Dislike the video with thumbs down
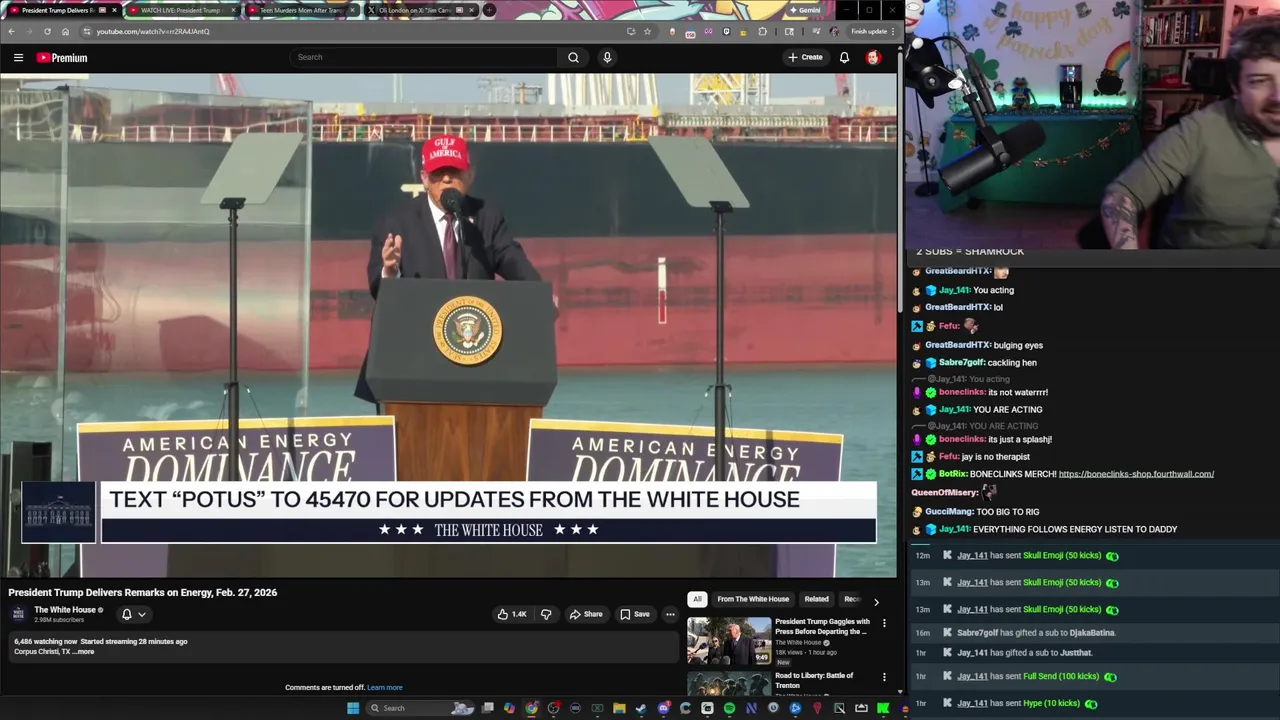Image resolution: width=1280 pixels, height=720 pixels. pyautogui.click(x=546, y=614)
